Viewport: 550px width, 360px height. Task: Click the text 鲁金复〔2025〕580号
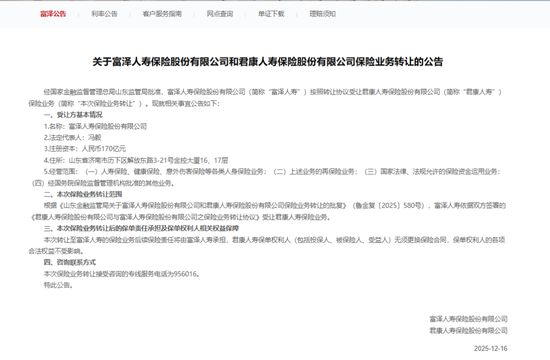[389, 206]
